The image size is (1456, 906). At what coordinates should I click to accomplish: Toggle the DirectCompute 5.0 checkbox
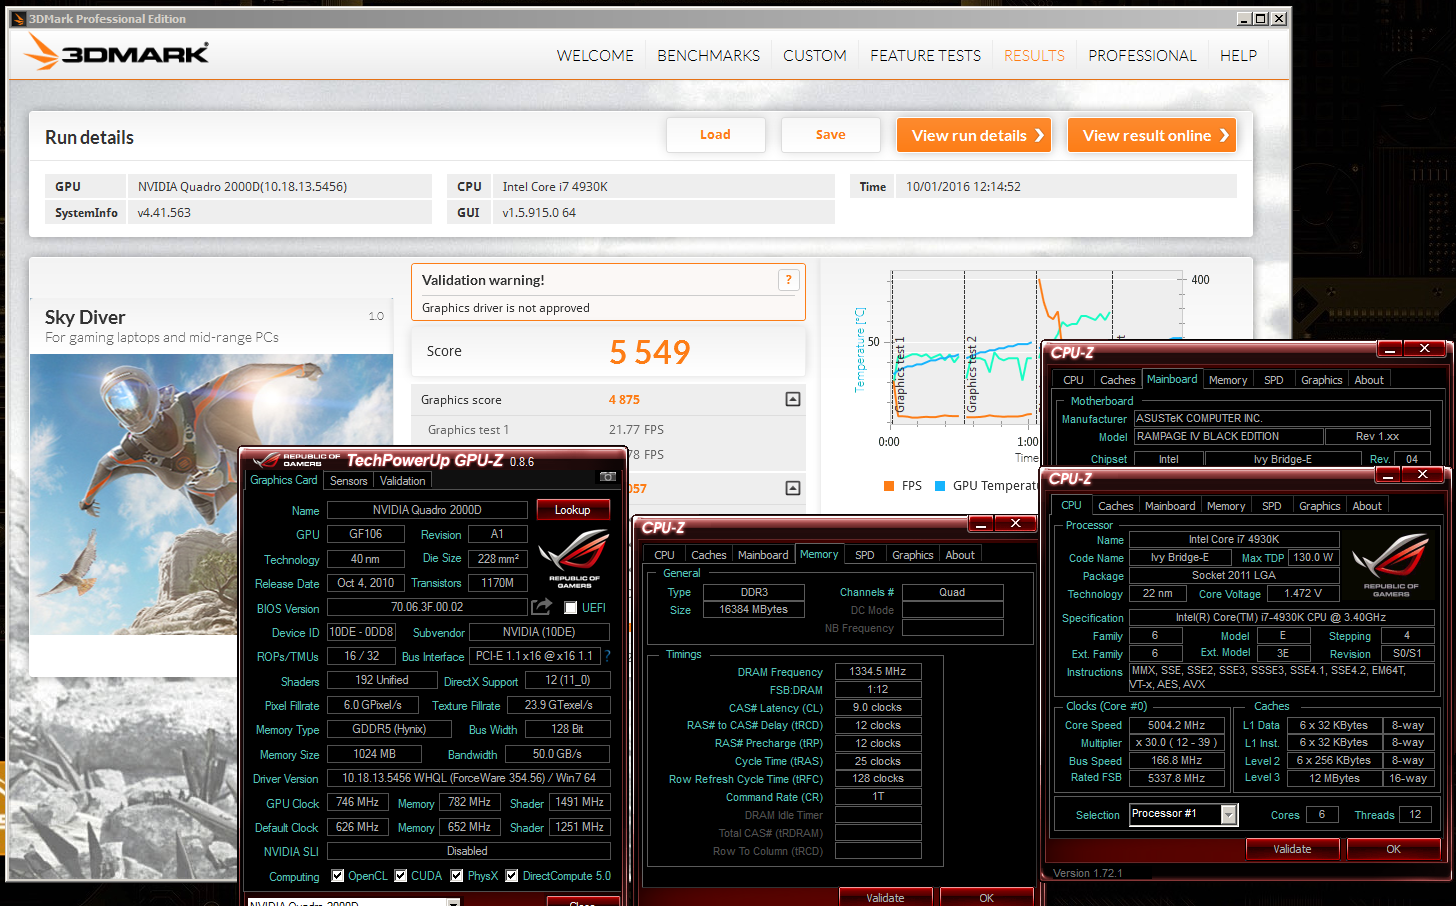(511, 876)
